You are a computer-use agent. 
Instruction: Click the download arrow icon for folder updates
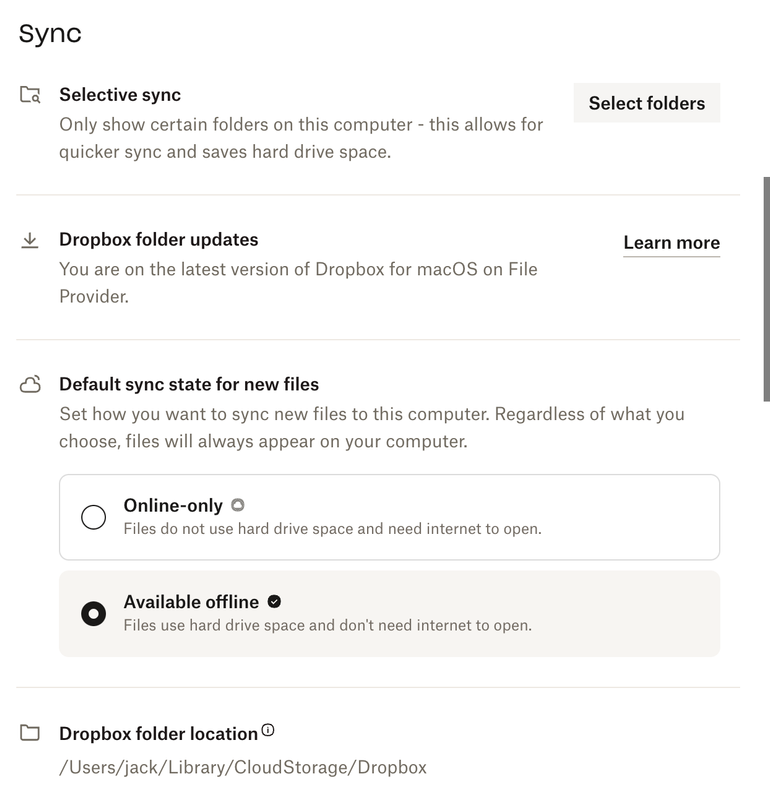click(x=30, y=240)
